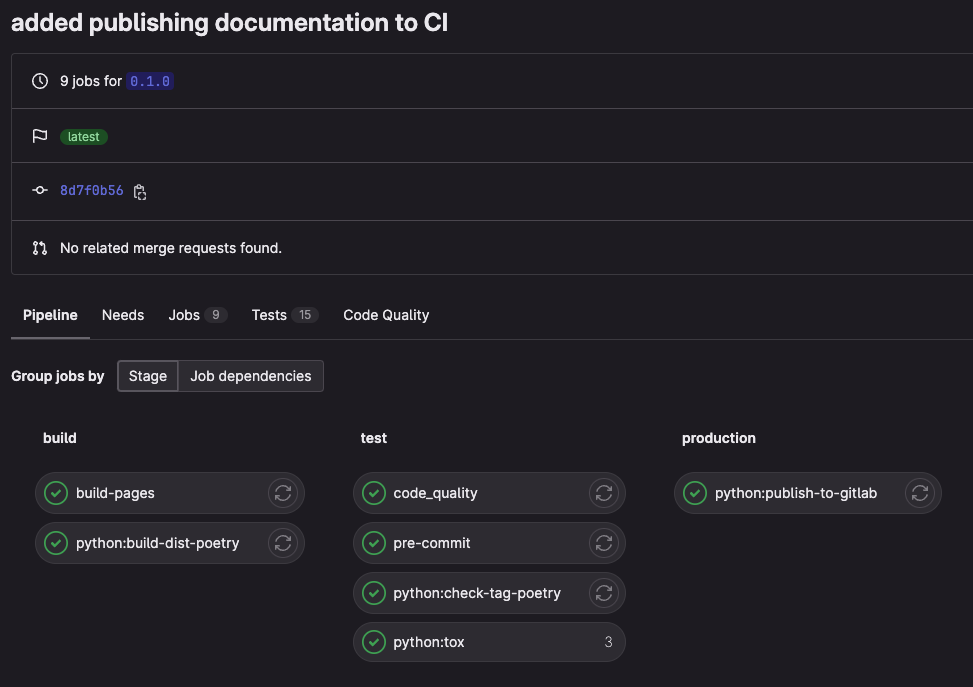The width and height of the screenshot is (973, 687).
Task: Switch to the Code Quality tab
Action: (x=386, y=315)
